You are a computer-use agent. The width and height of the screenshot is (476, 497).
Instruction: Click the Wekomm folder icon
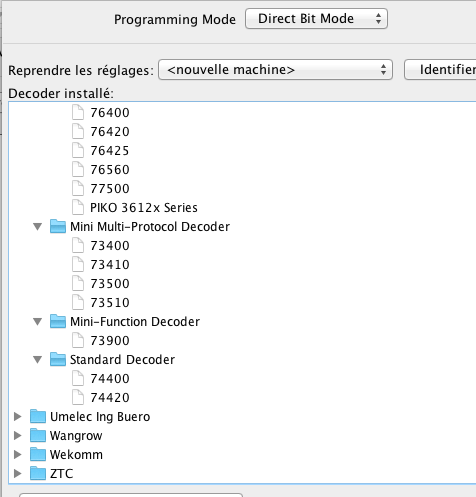click(38, 454)
